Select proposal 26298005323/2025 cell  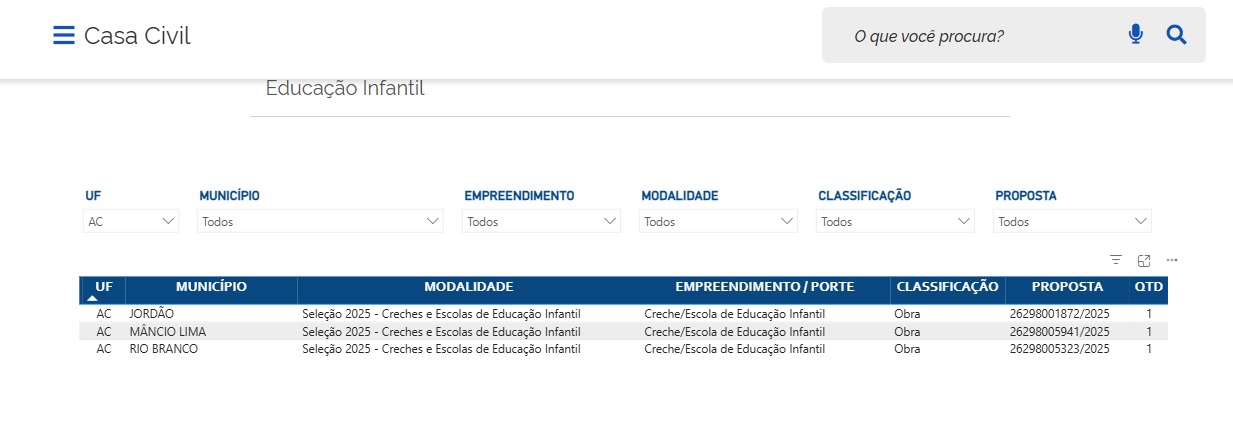point(1059,349)
